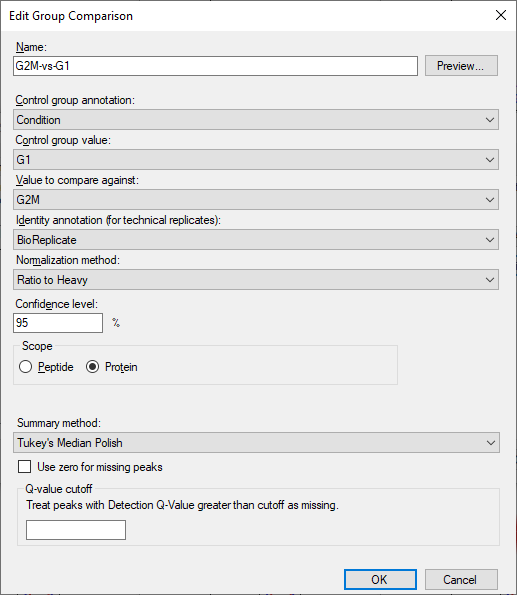Close the Edit Group Comparison dialog

501,16
